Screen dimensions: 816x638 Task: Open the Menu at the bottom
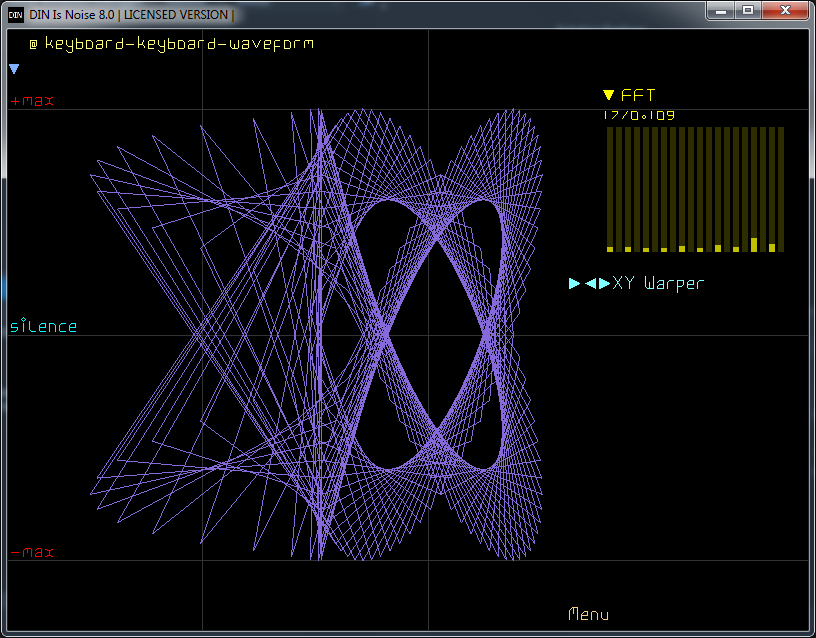pyautogui.click(x=588, y=614)
